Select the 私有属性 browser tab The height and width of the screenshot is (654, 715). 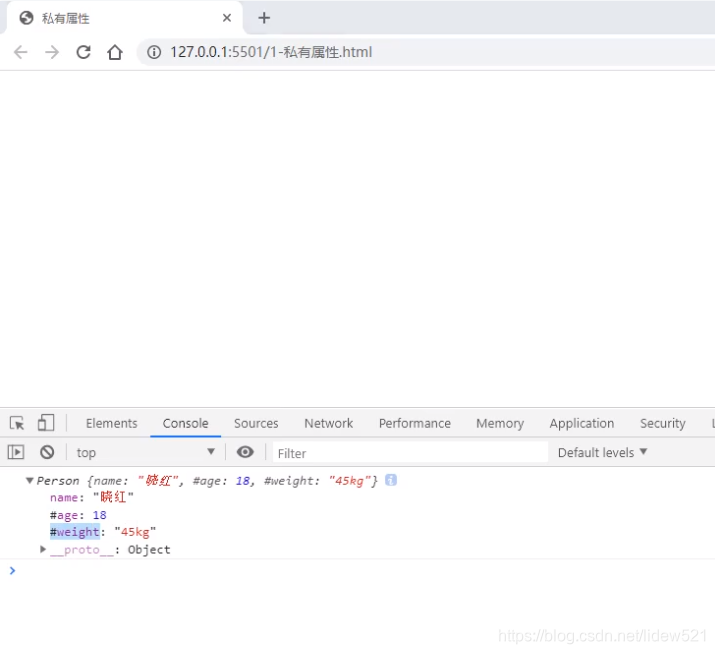tap(123, 18)
